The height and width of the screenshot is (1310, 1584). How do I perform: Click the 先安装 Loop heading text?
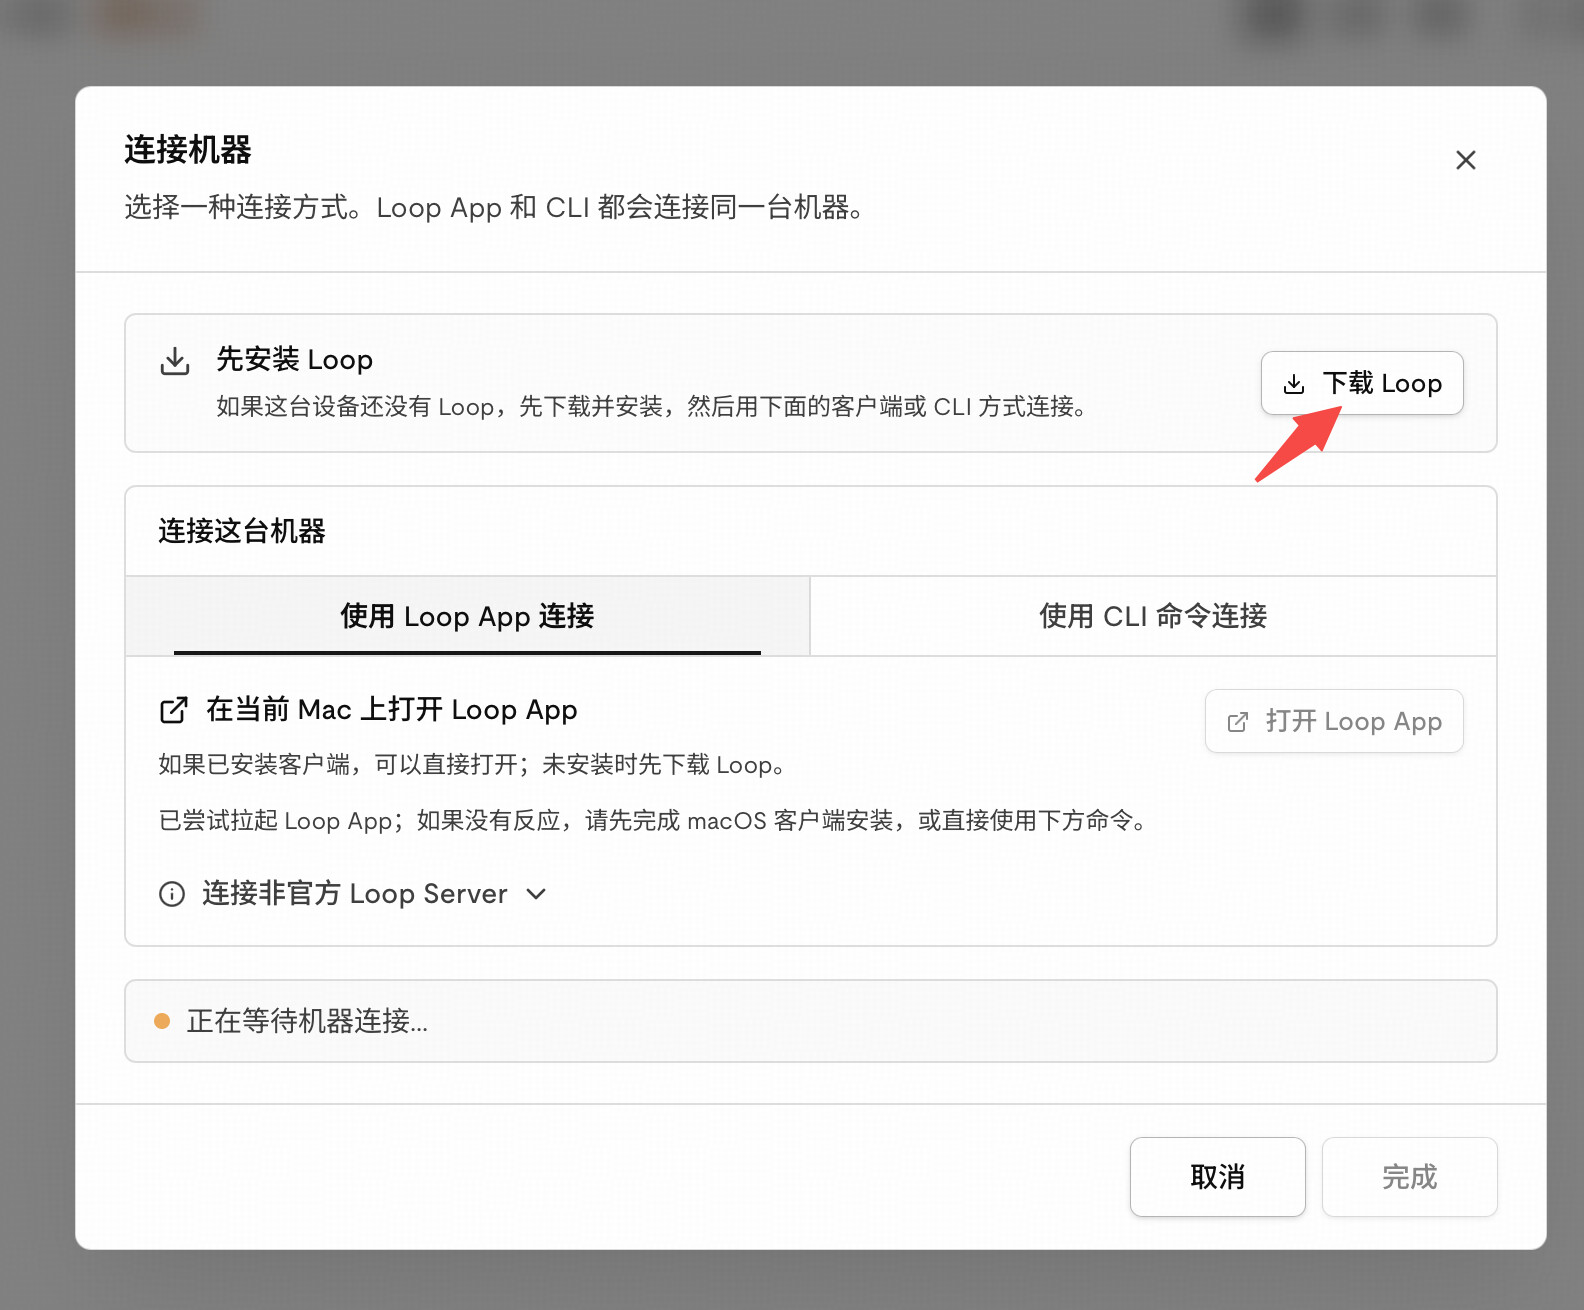click(295, 360)
